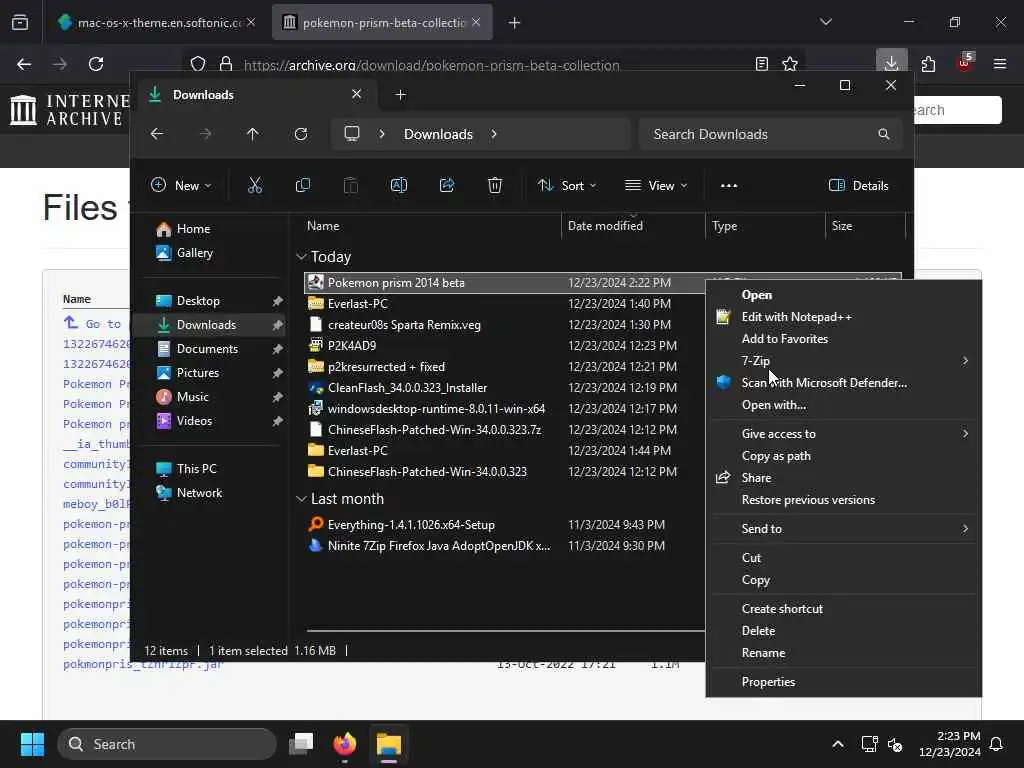Open the taskbar clock and date
Image resolution: width=1024 pixels, height=768 pixels.
point(949,744)
